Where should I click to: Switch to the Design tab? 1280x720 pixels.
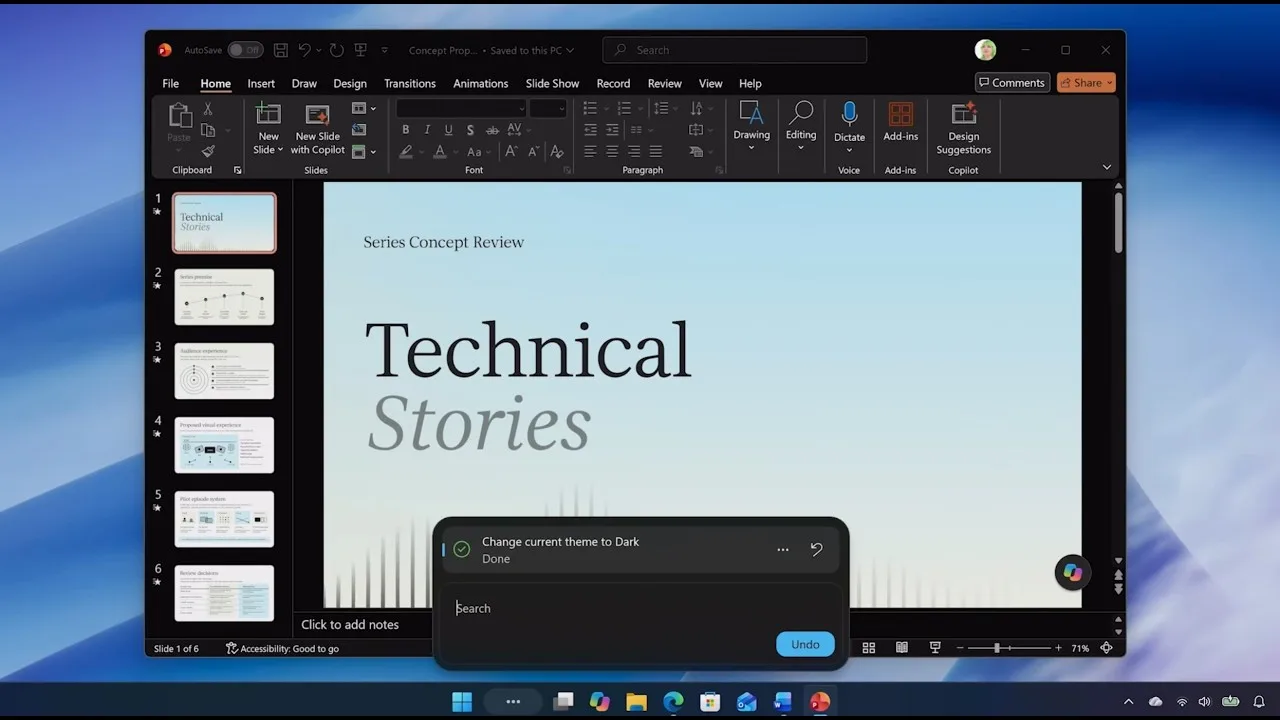pyautogui.click(x=350, y=84)
